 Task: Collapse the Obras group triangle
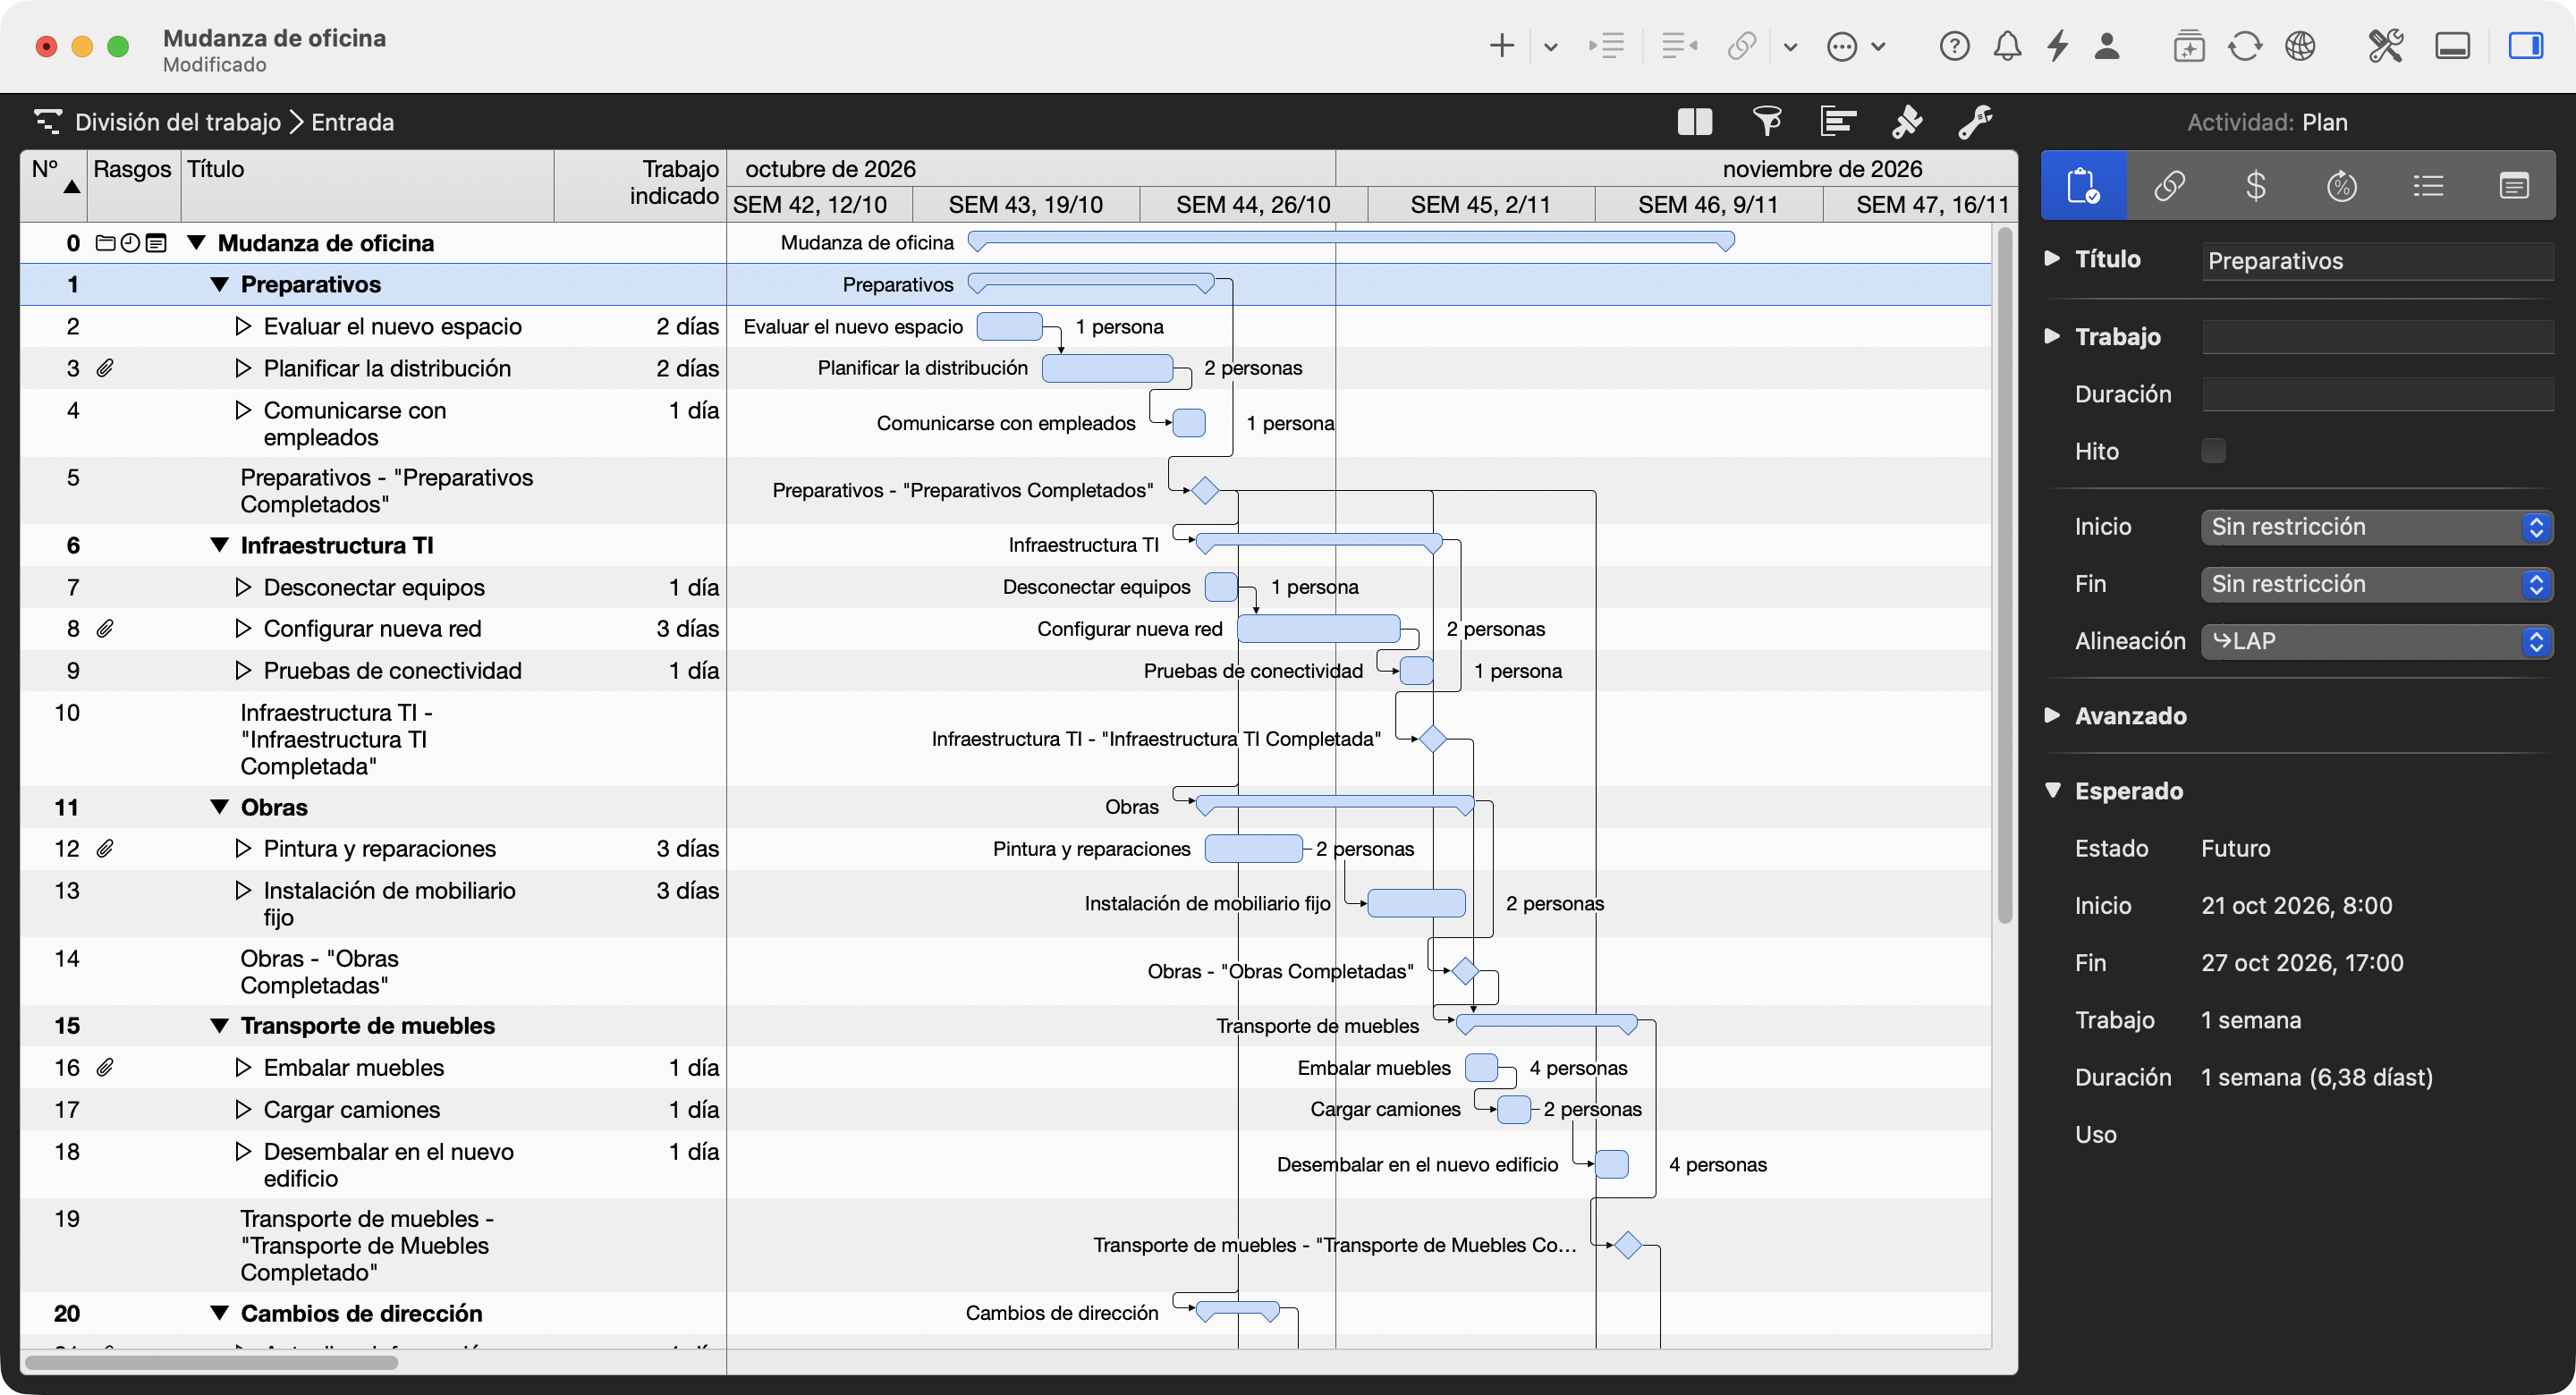(x=220, y=807)
